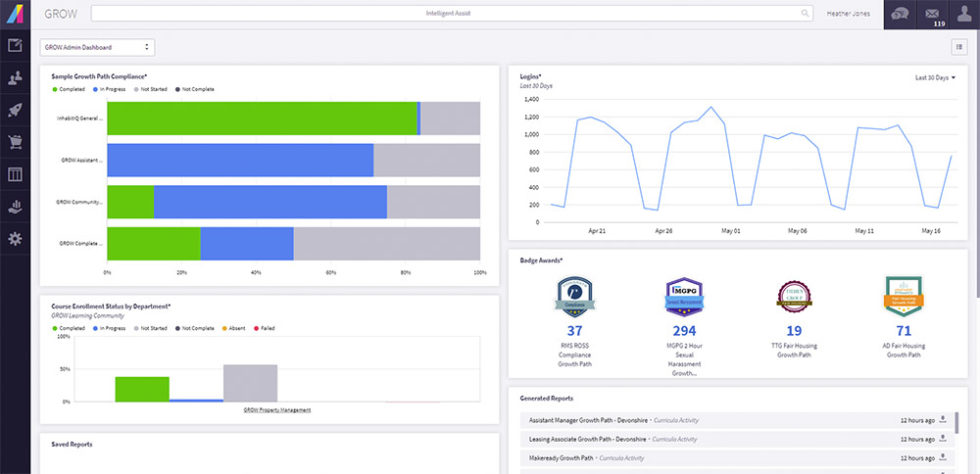Viewport: 980px width, 474px height.
Task: Download the Leasing Associate Growth Path report
Action: tap(943, 439)
